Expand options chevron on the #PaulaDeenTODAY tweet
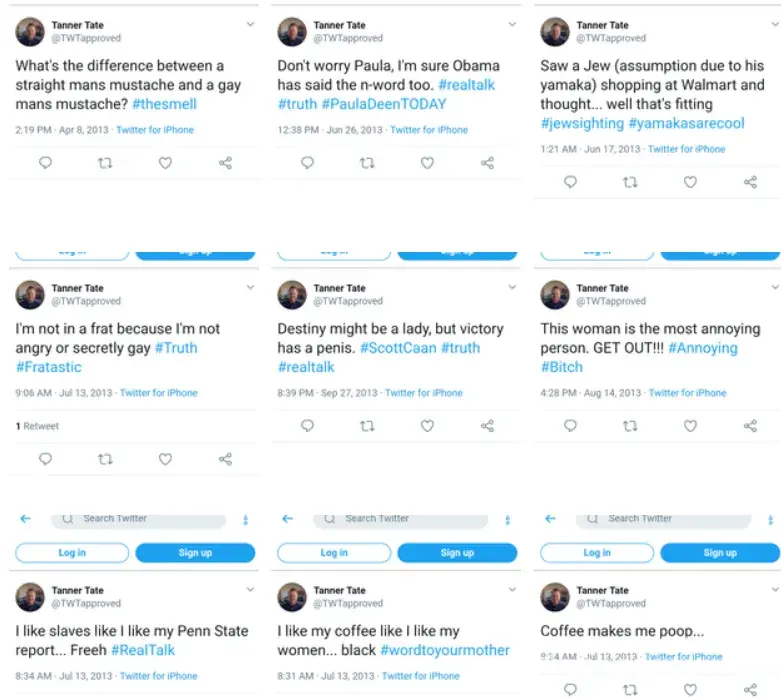Viewport: 781px width, 699px height. point(512,24)
